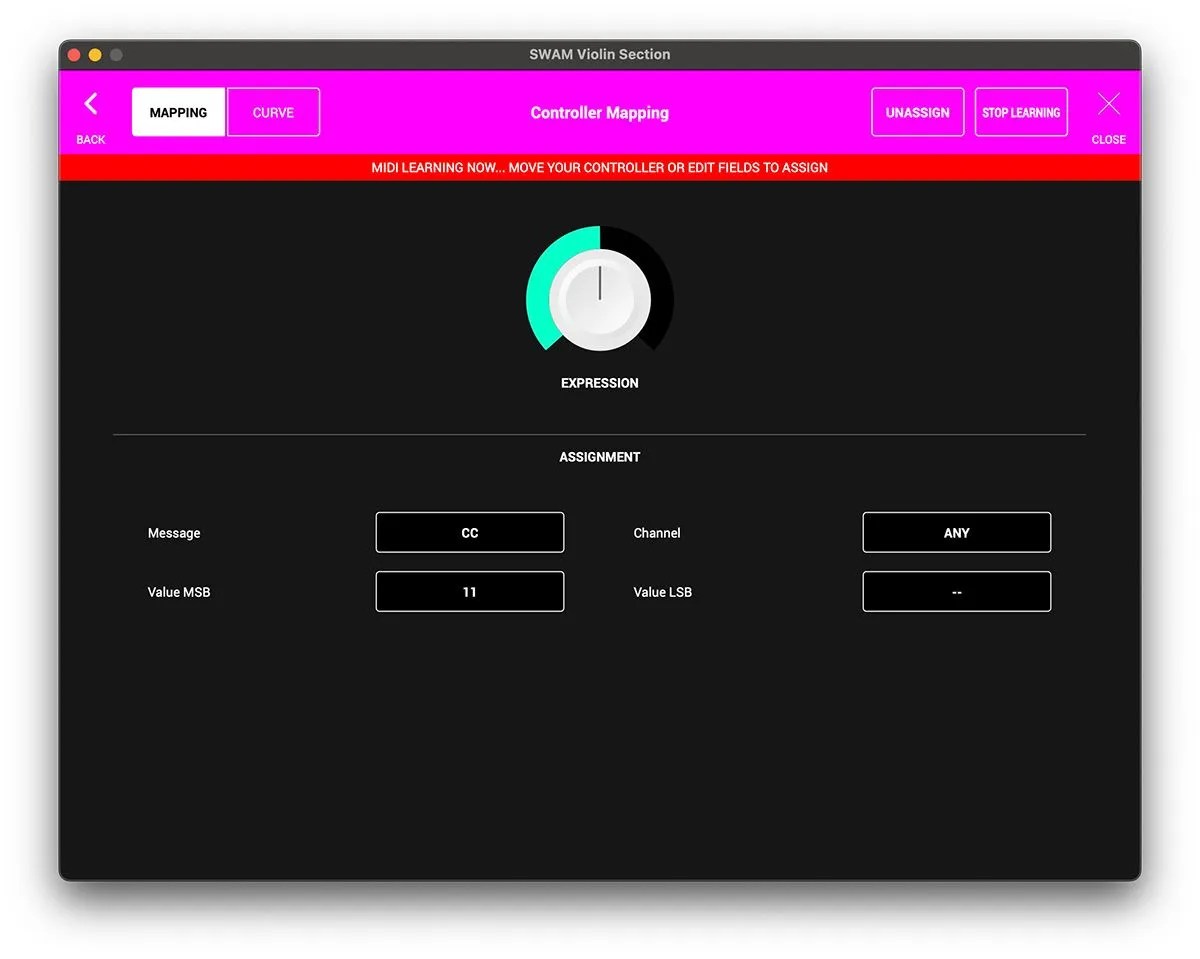Click the EXPRESSION label below the knob

(x=600, y=383)
